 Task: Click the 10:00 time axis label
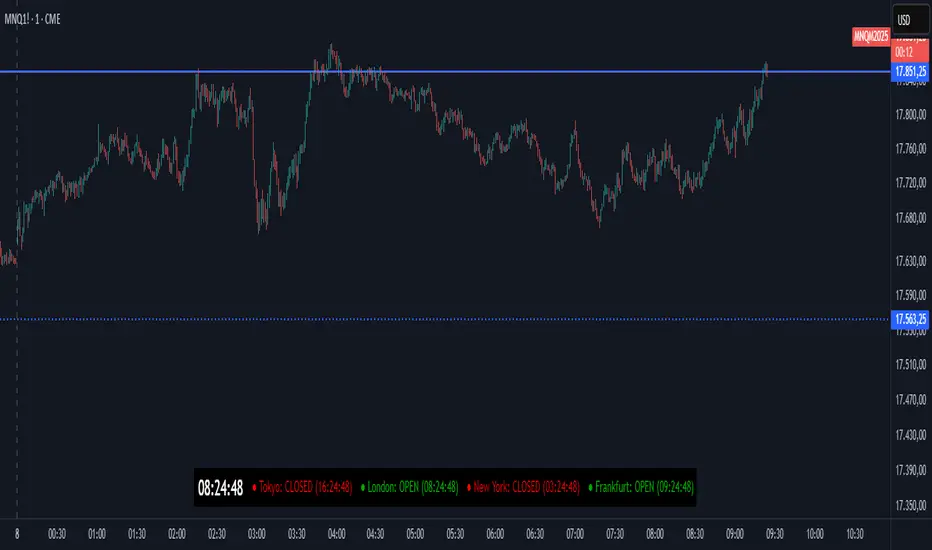click(x=814, y=534)
